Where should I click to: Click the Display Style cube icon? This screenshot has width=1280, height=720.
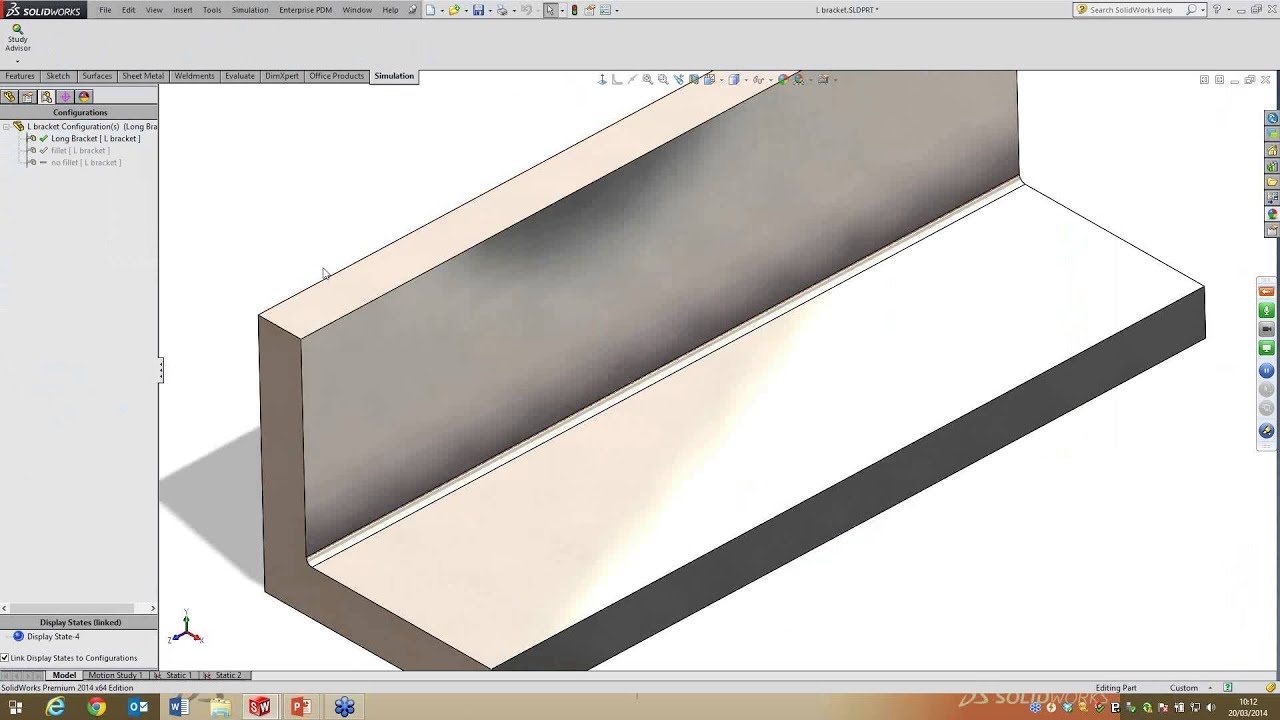point(733,79)
